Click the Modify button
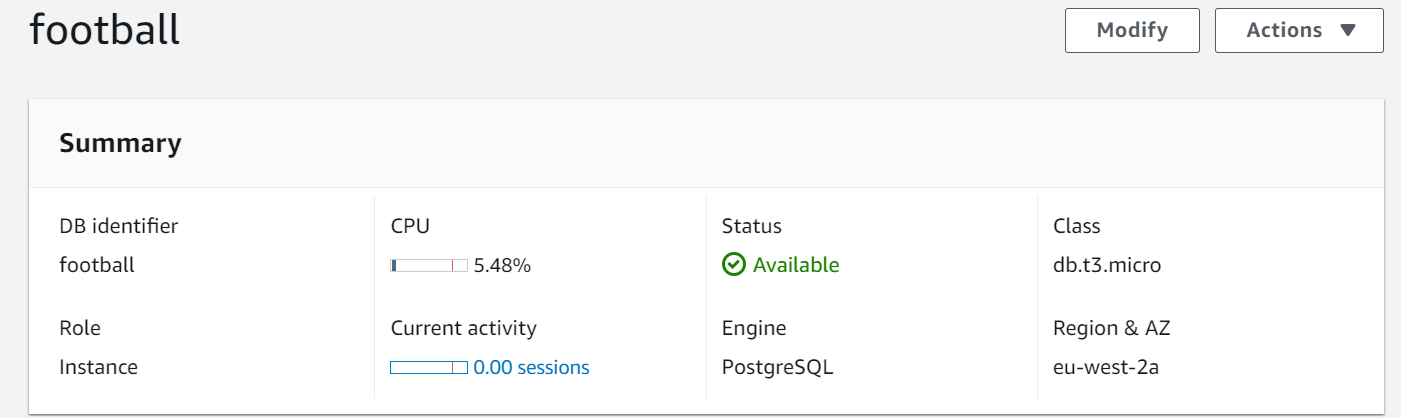 [1132, 30]
